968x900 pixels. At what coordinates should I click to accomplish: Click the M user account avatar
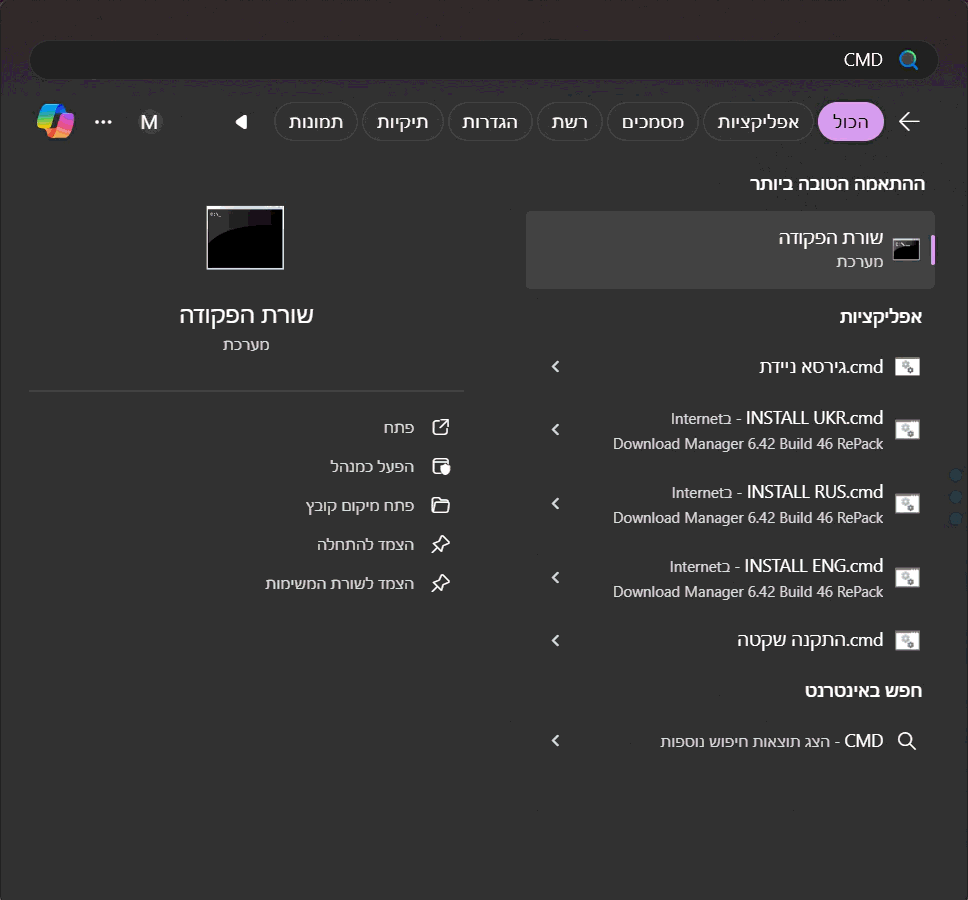point(149,122)
